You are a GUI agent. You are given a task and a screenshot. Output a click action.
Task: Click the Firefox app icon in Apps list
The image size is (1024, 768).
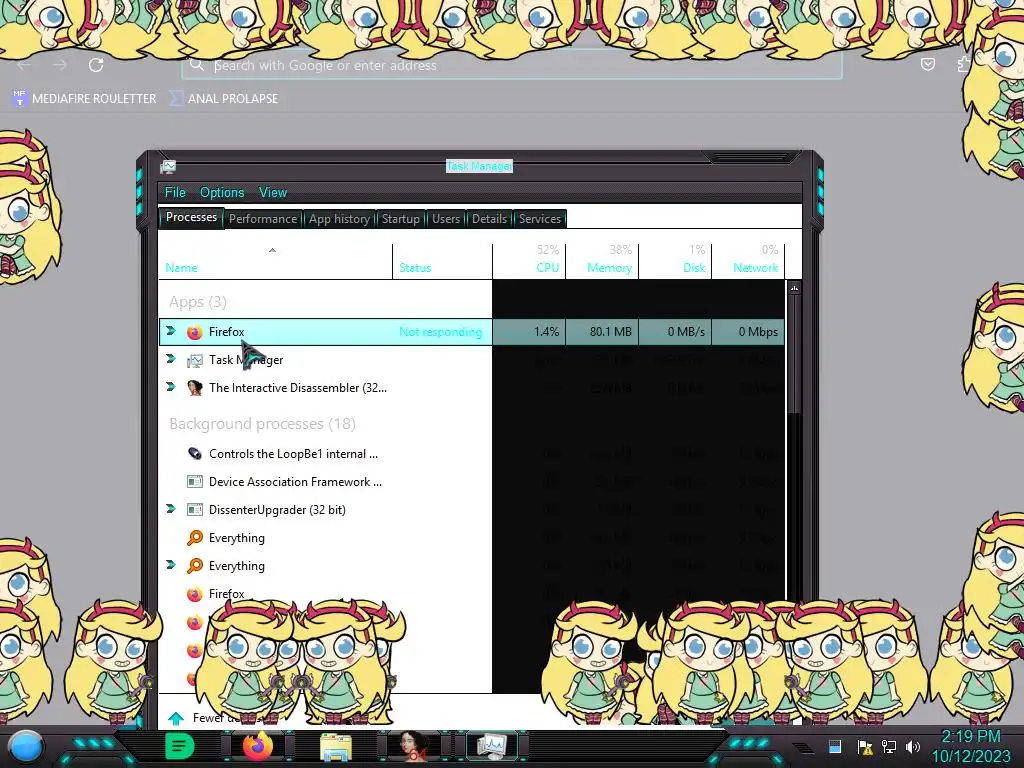click(195, 332)
